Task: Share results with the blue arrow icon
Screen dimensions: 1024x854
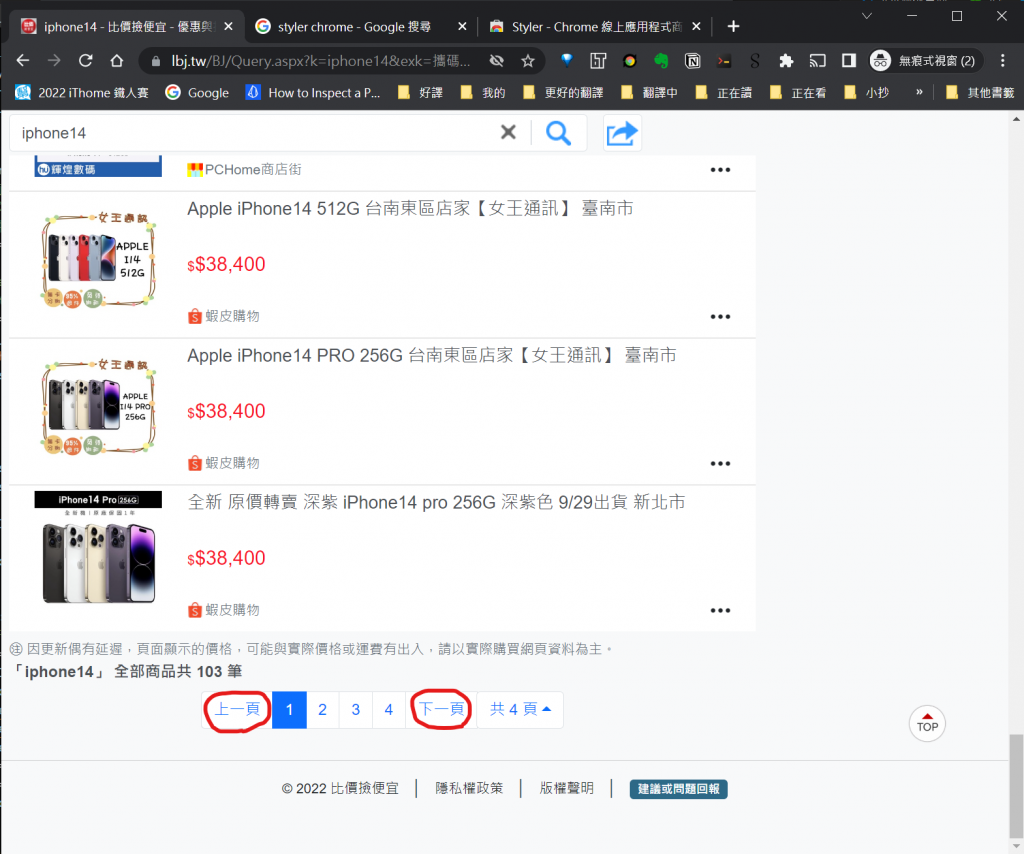Action: pos(622,133)
